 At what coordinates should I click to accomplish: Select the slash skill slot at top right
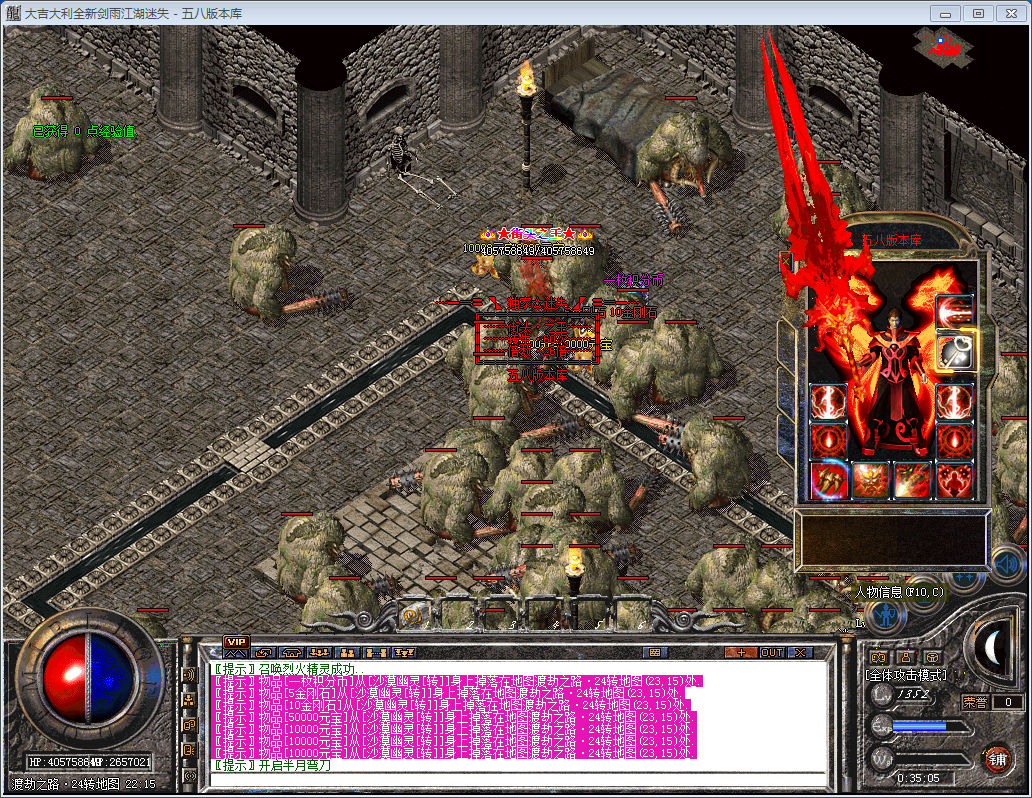955,311
